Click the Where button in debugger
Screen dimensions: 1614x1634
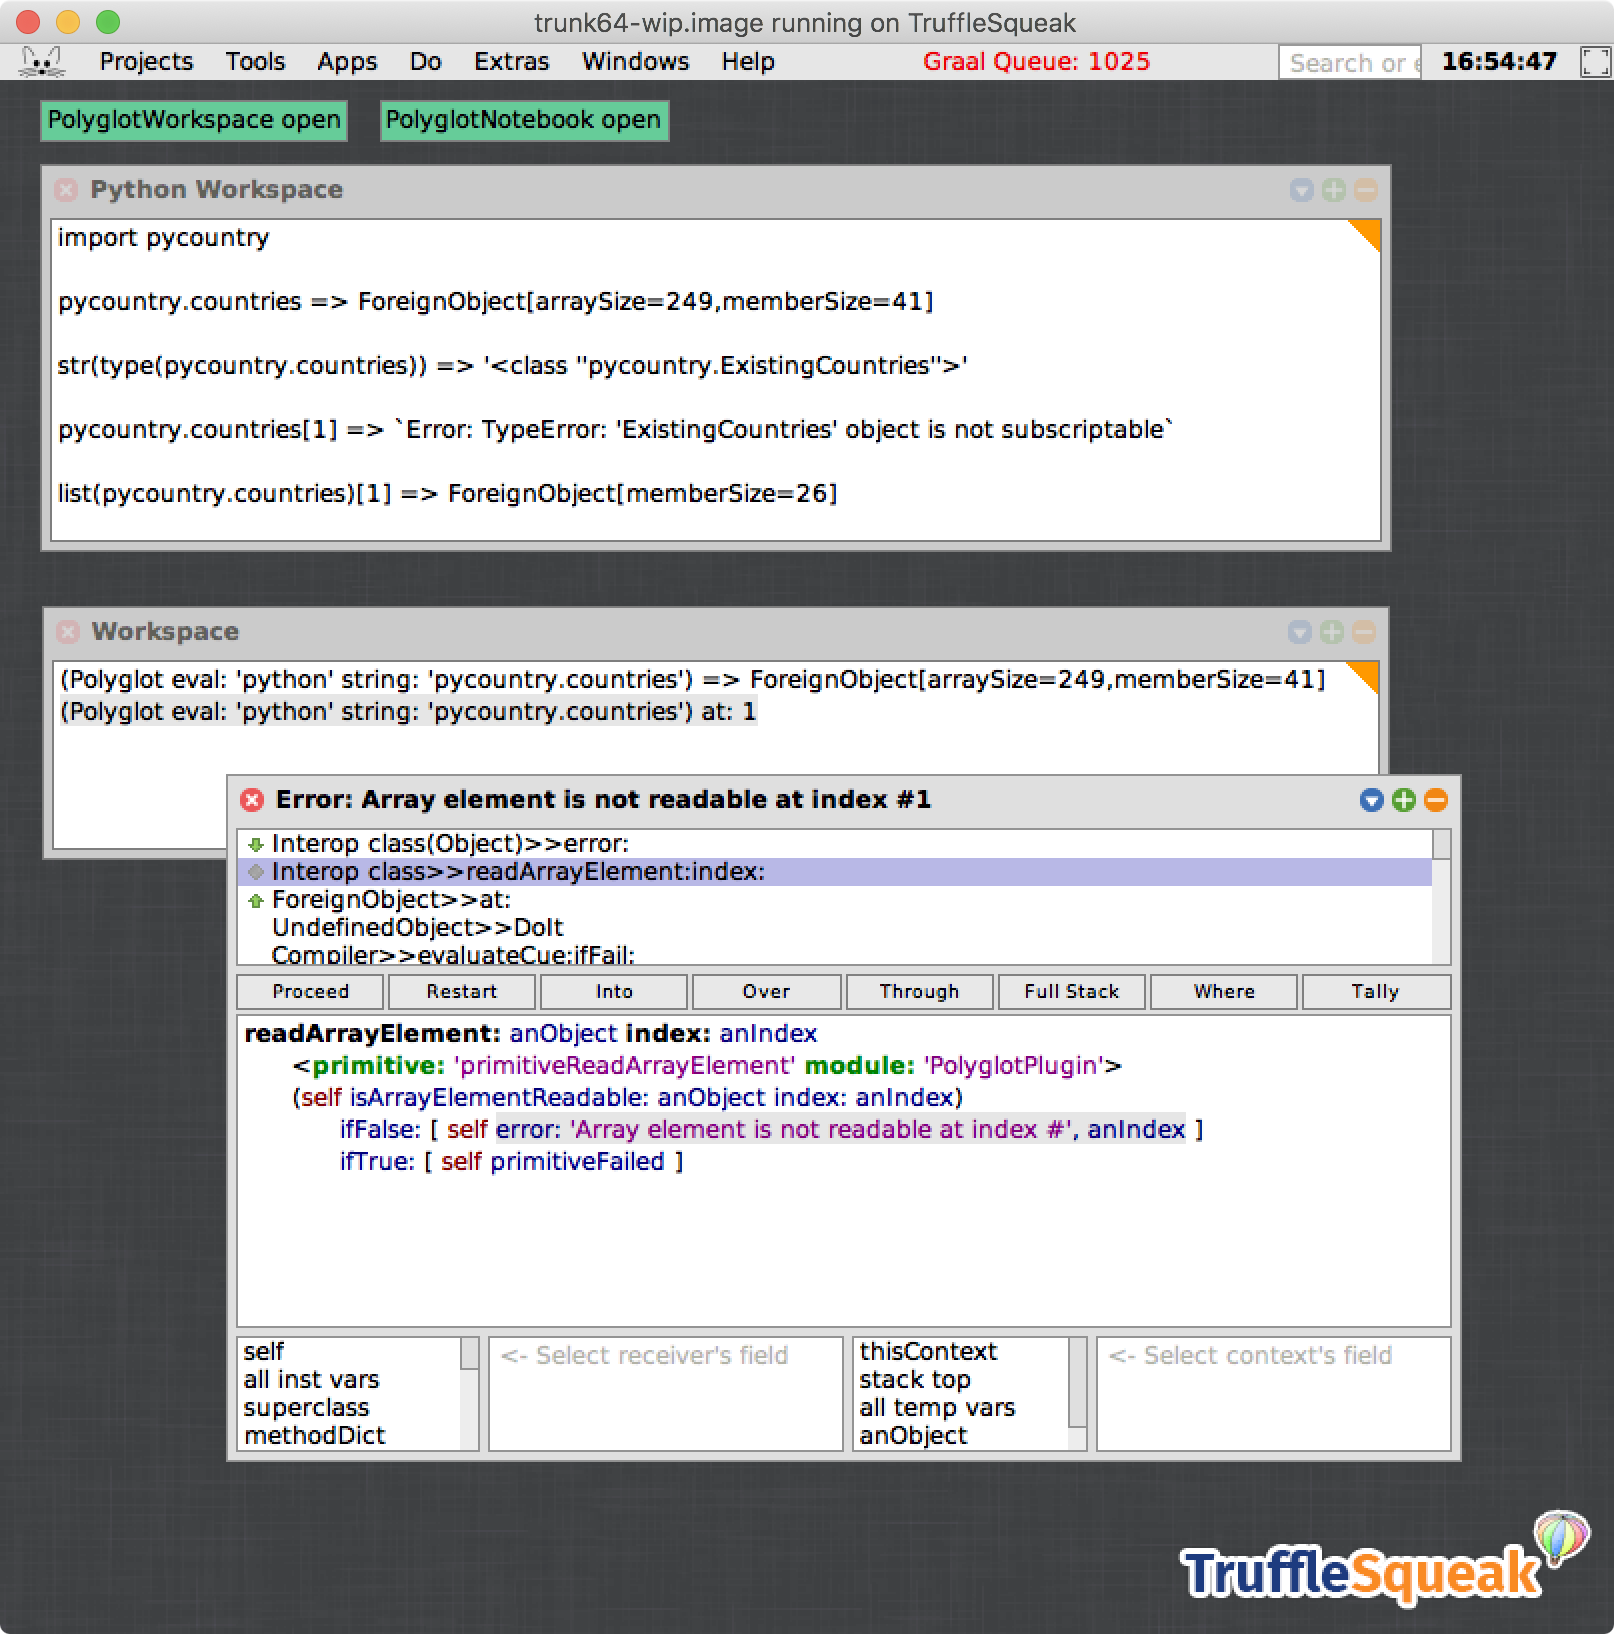coord(1224,992)
